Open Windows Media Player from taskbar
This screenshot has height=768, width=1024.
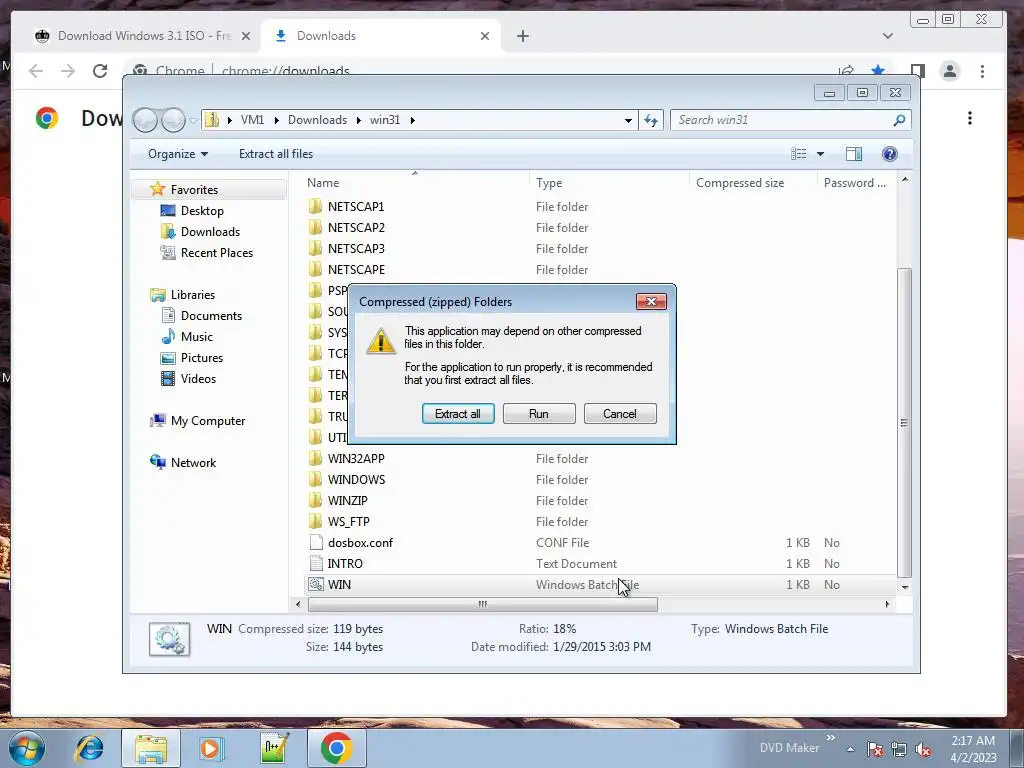point(211,748)
